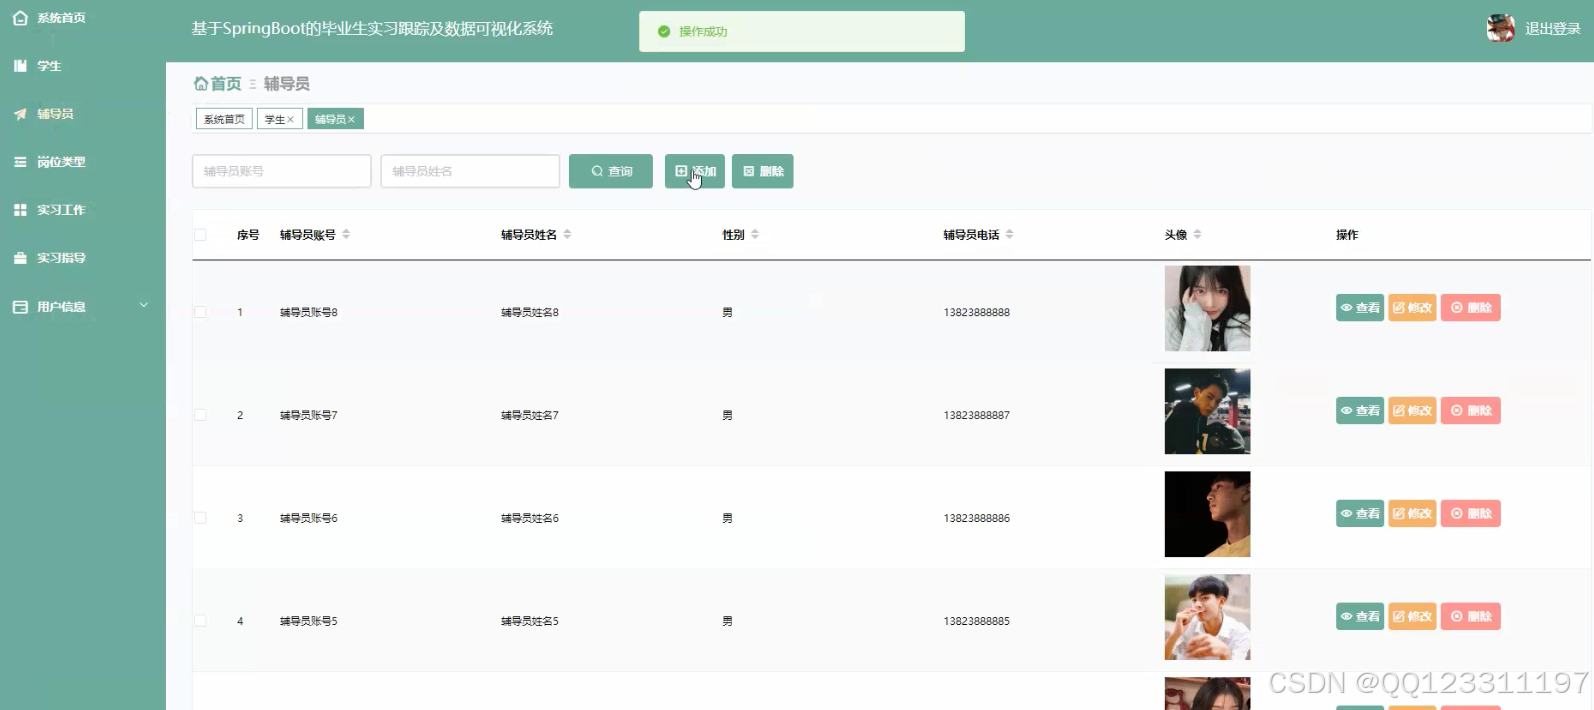Click the 辅导员 paper-plane sidebar icon
Viewport: 1594px width, 710px height.
[20, 114]
